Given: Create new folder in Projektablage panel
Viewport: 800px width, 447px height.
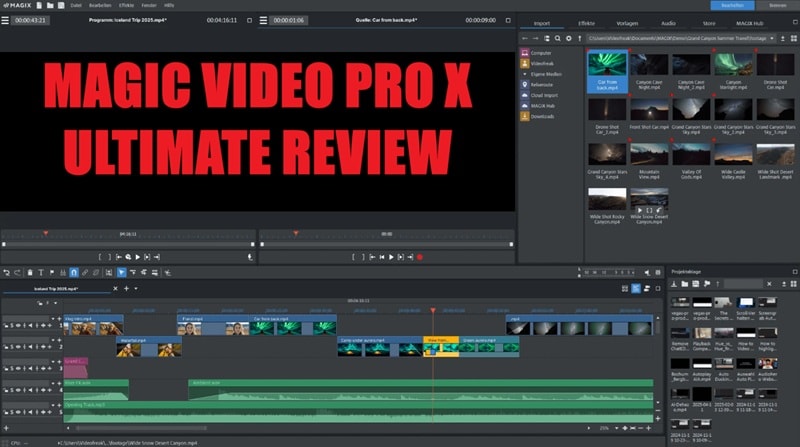Looking at the screenshot, I should click(x=685, y=284).
